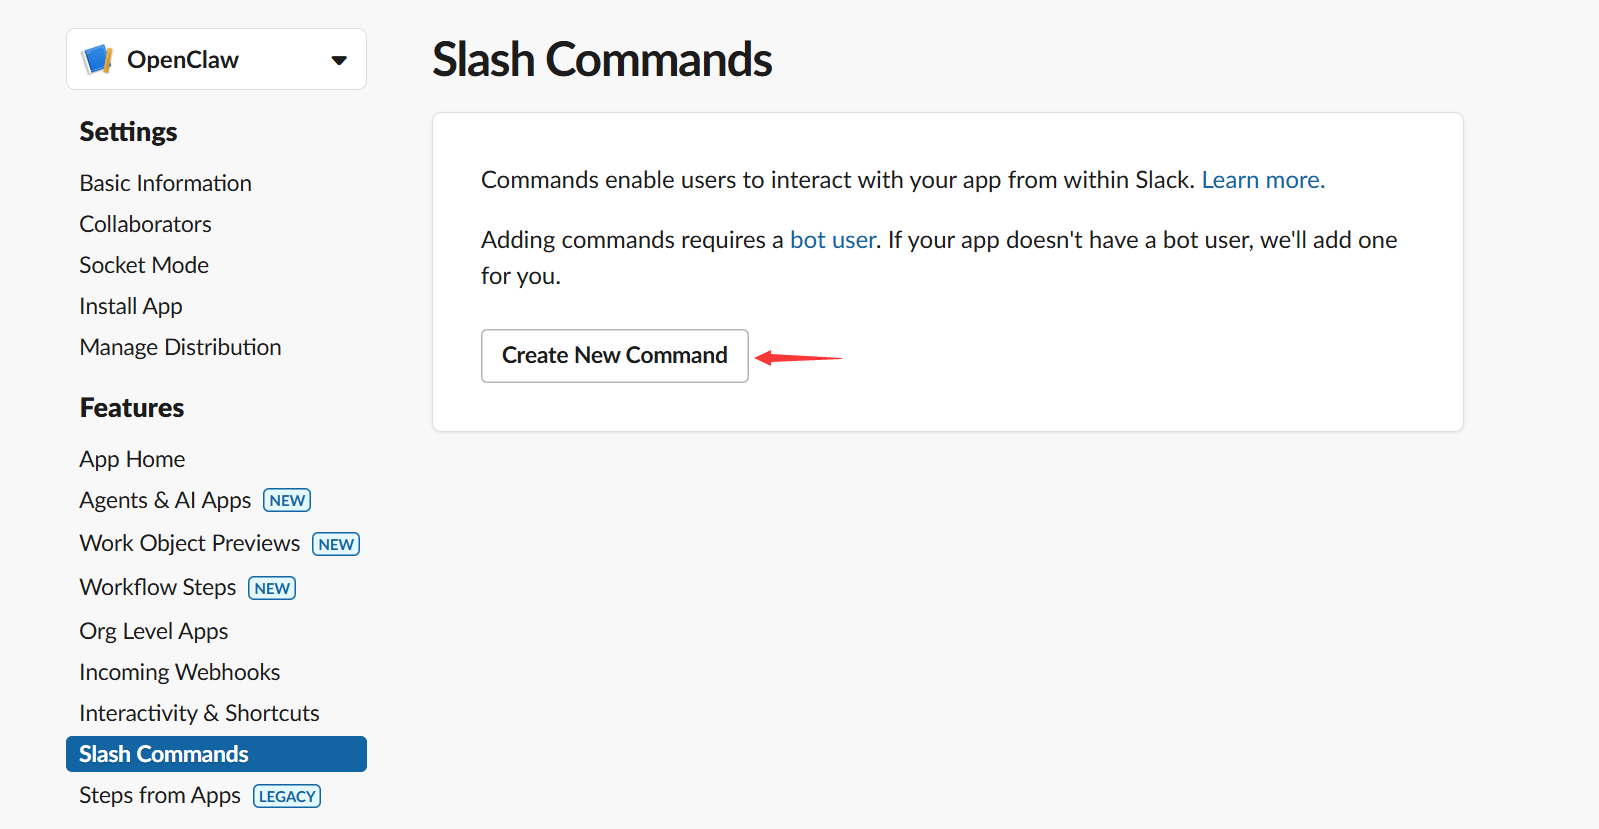
Task: Open the Workflow Steps page
Action: coord(158,587)
